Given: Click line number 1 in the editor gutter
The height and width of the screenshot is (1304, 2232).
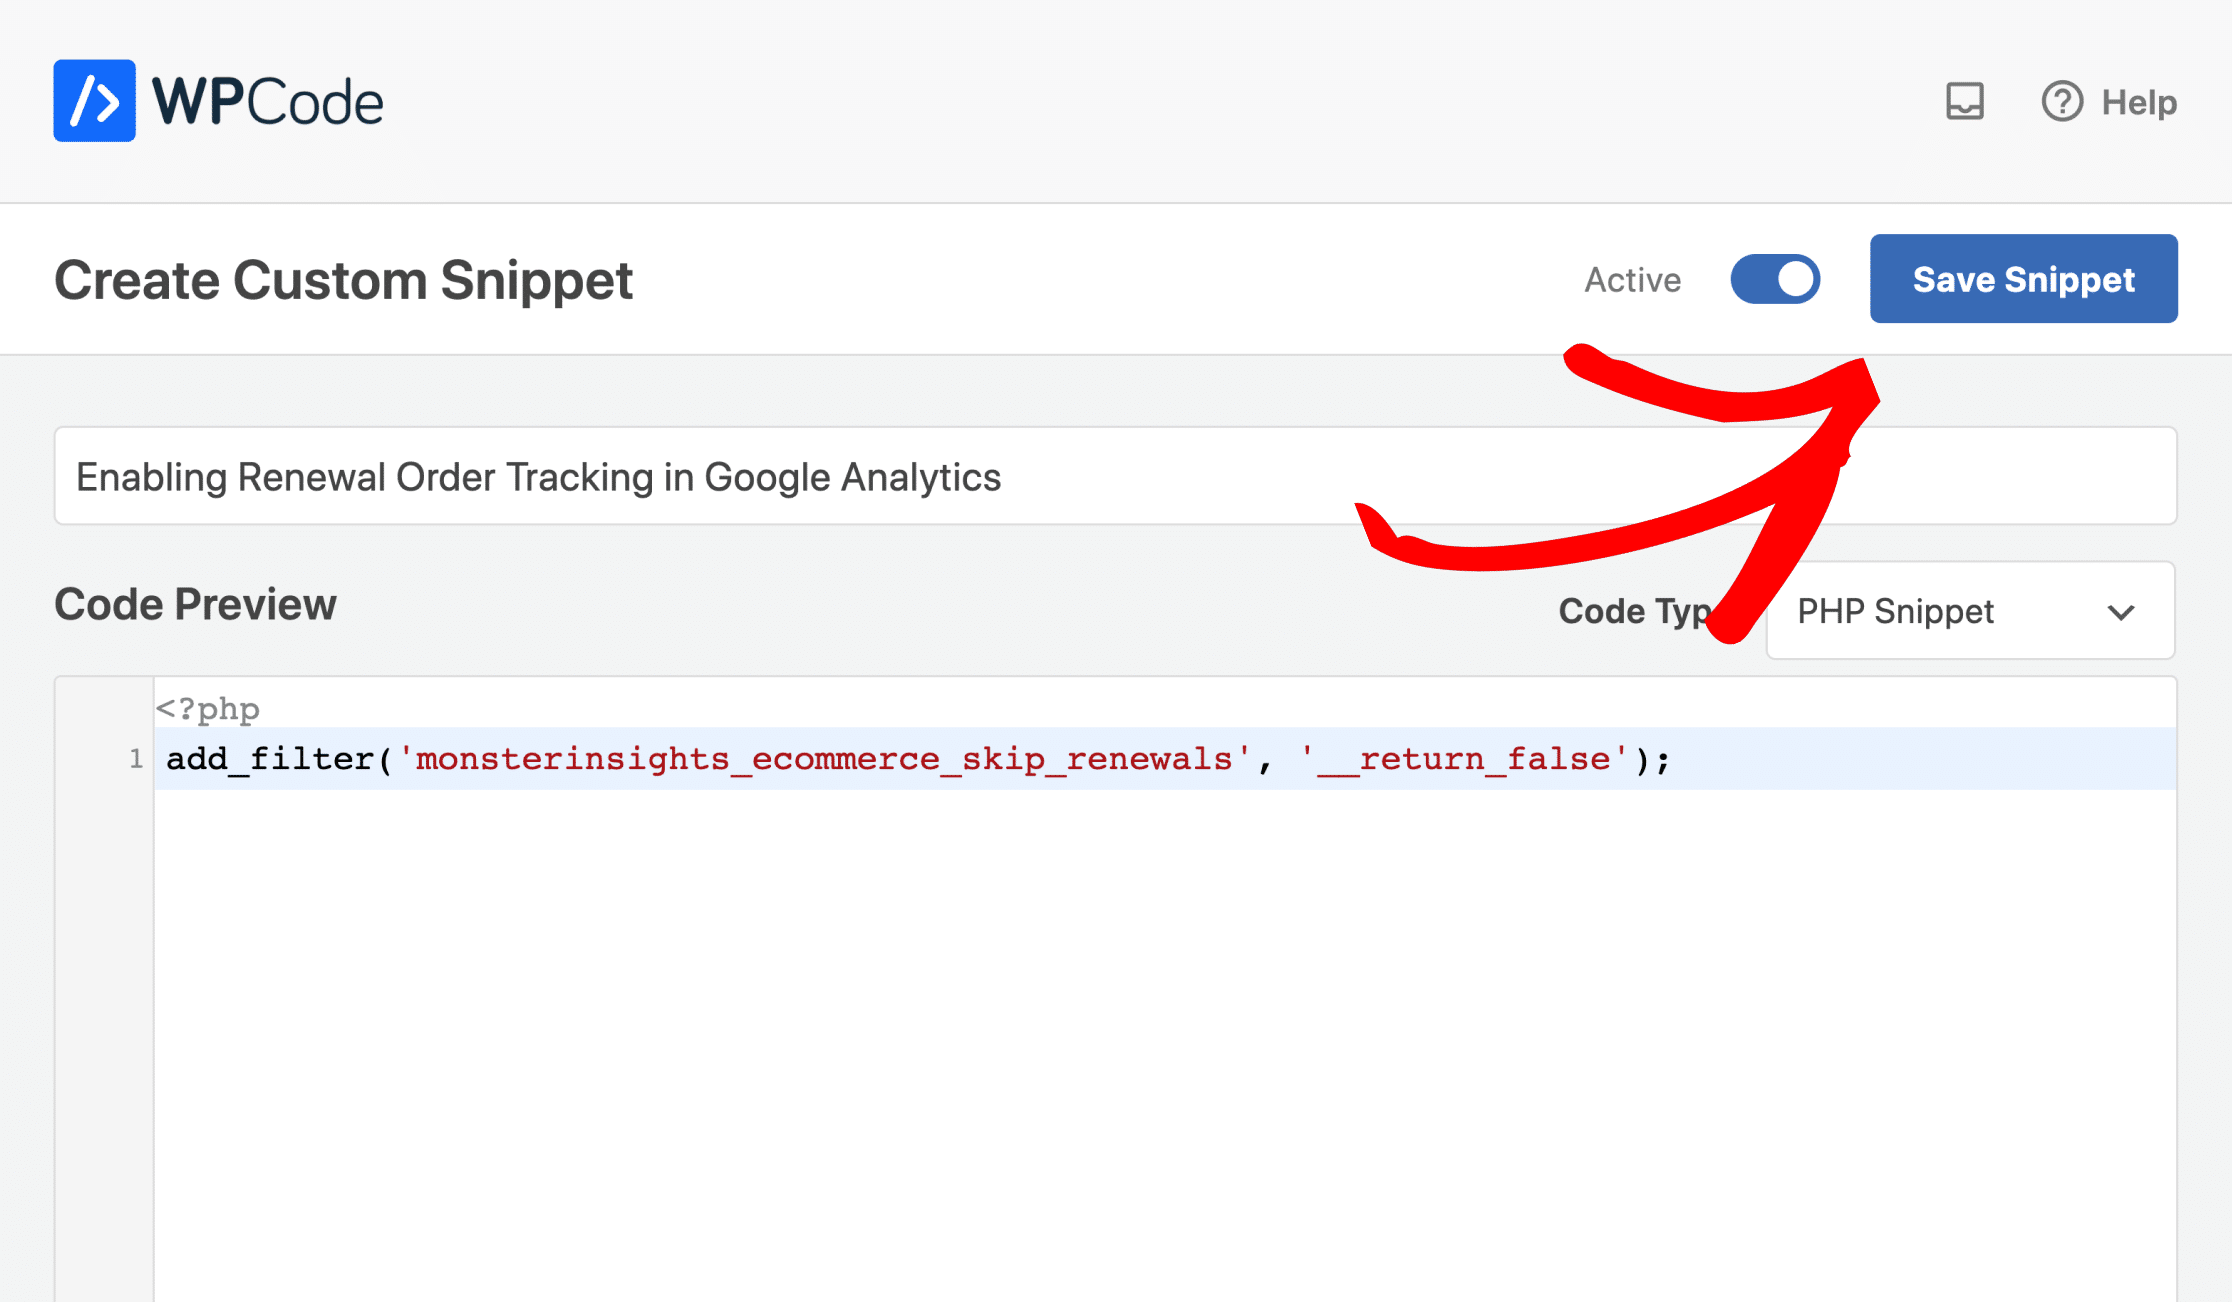Looking at the screenshot, I should click(x=136, y=759).
